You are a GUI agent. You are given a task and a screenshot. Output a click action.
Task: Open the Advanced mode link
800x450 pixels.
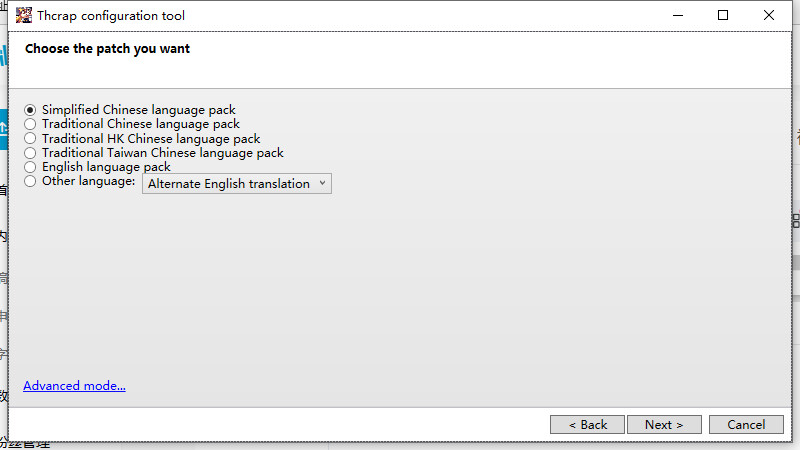pos(74,386)
